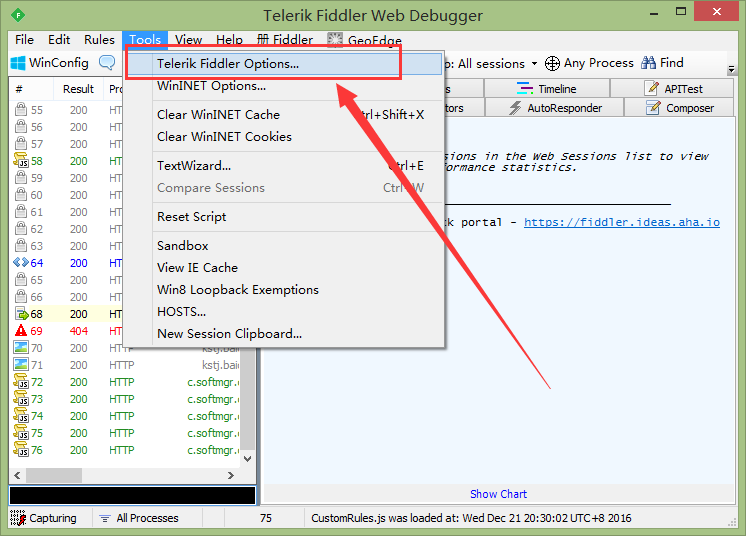Open the Help menu
Screen dimensions: 746x536
click(229, 39)
